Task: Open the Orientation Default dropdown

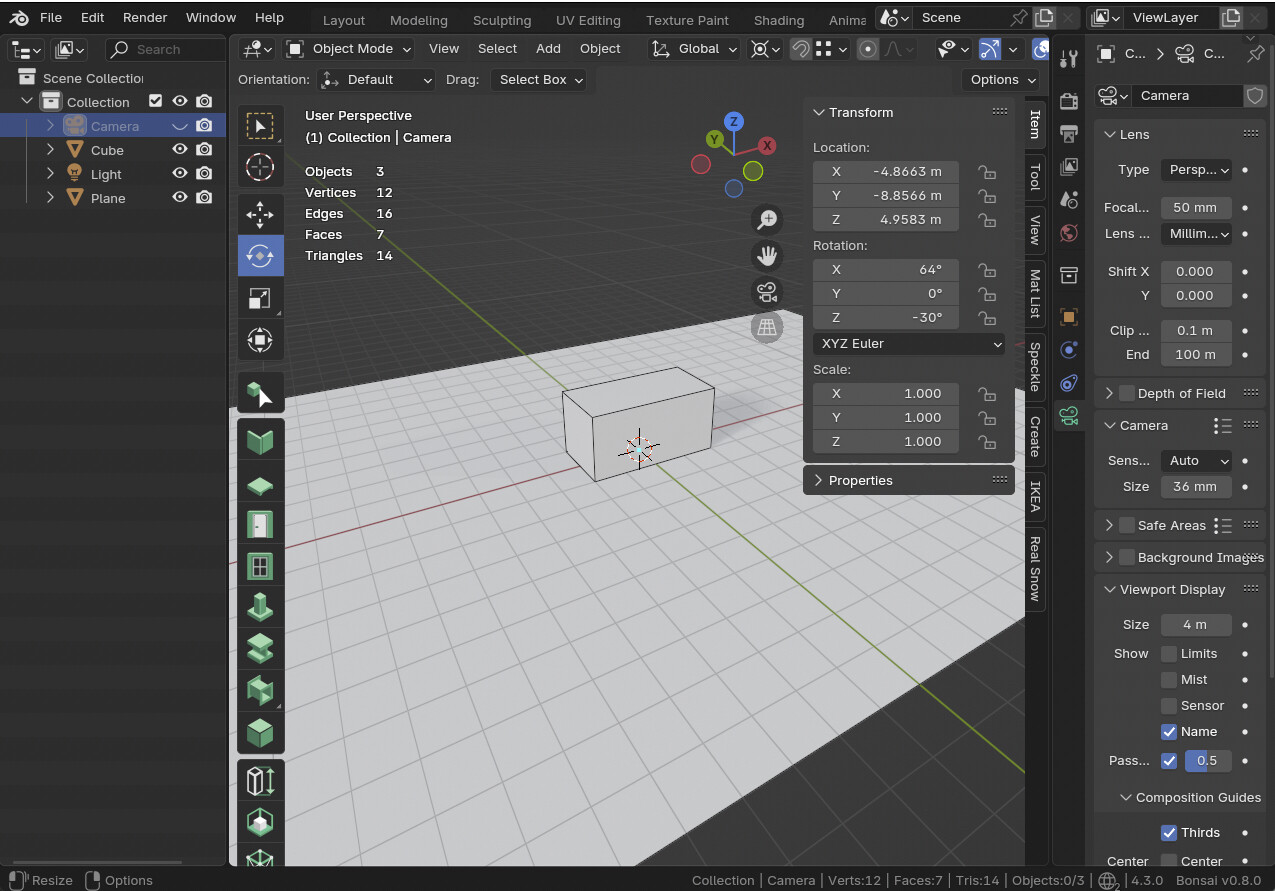Action: coord(377,80)
